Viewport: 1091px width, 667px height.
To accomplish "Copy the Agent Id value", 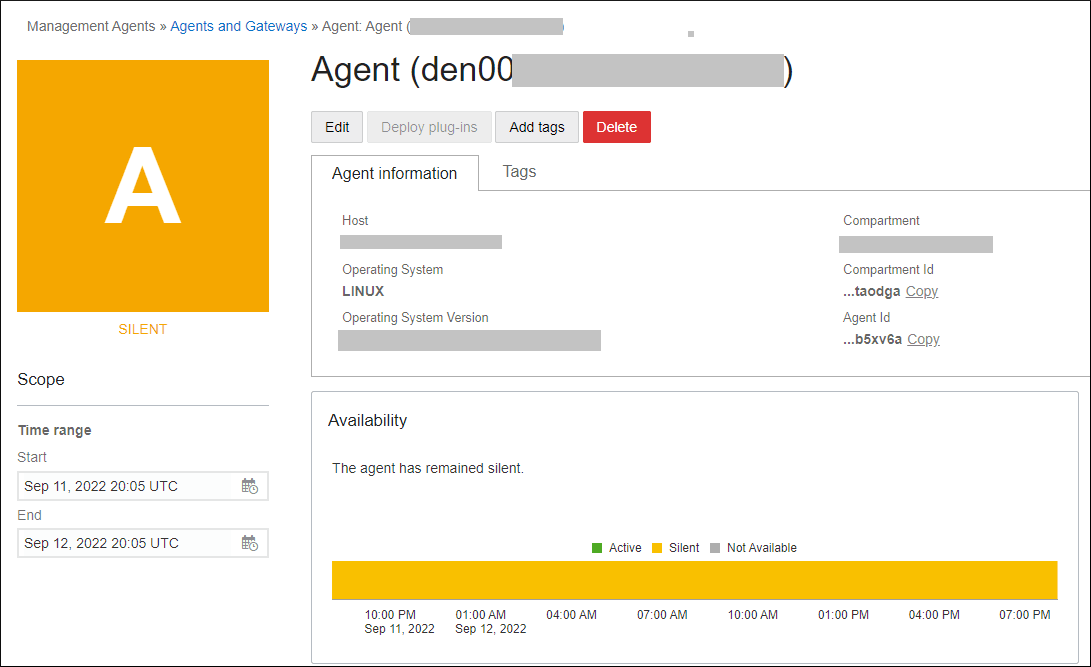I will coord(922,339).
